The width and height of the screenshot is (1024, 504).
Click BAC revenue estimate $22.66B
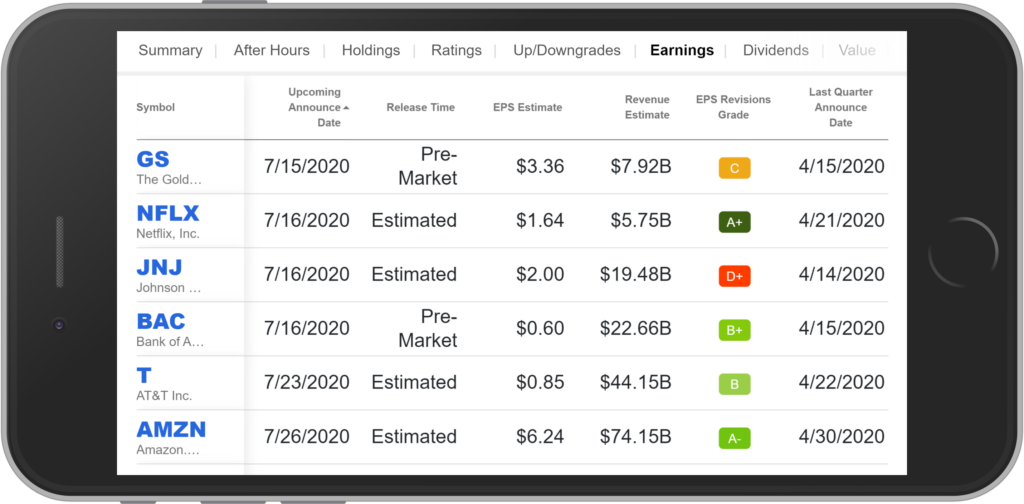636,328
